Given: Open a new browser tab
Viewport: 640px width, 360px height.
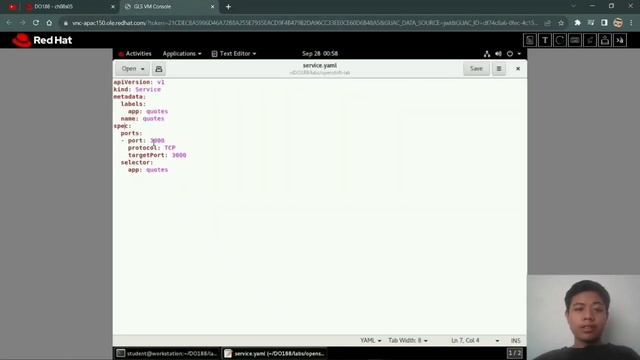Looking at the screenshot, I should [x=228, y=7].
